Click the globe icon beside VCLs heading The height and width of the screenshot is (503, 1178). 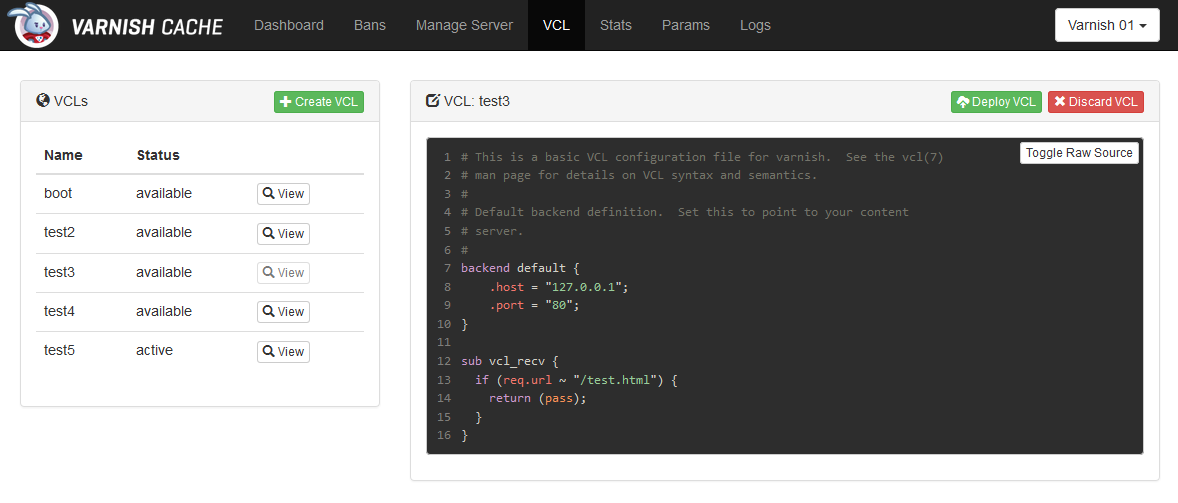42,101
